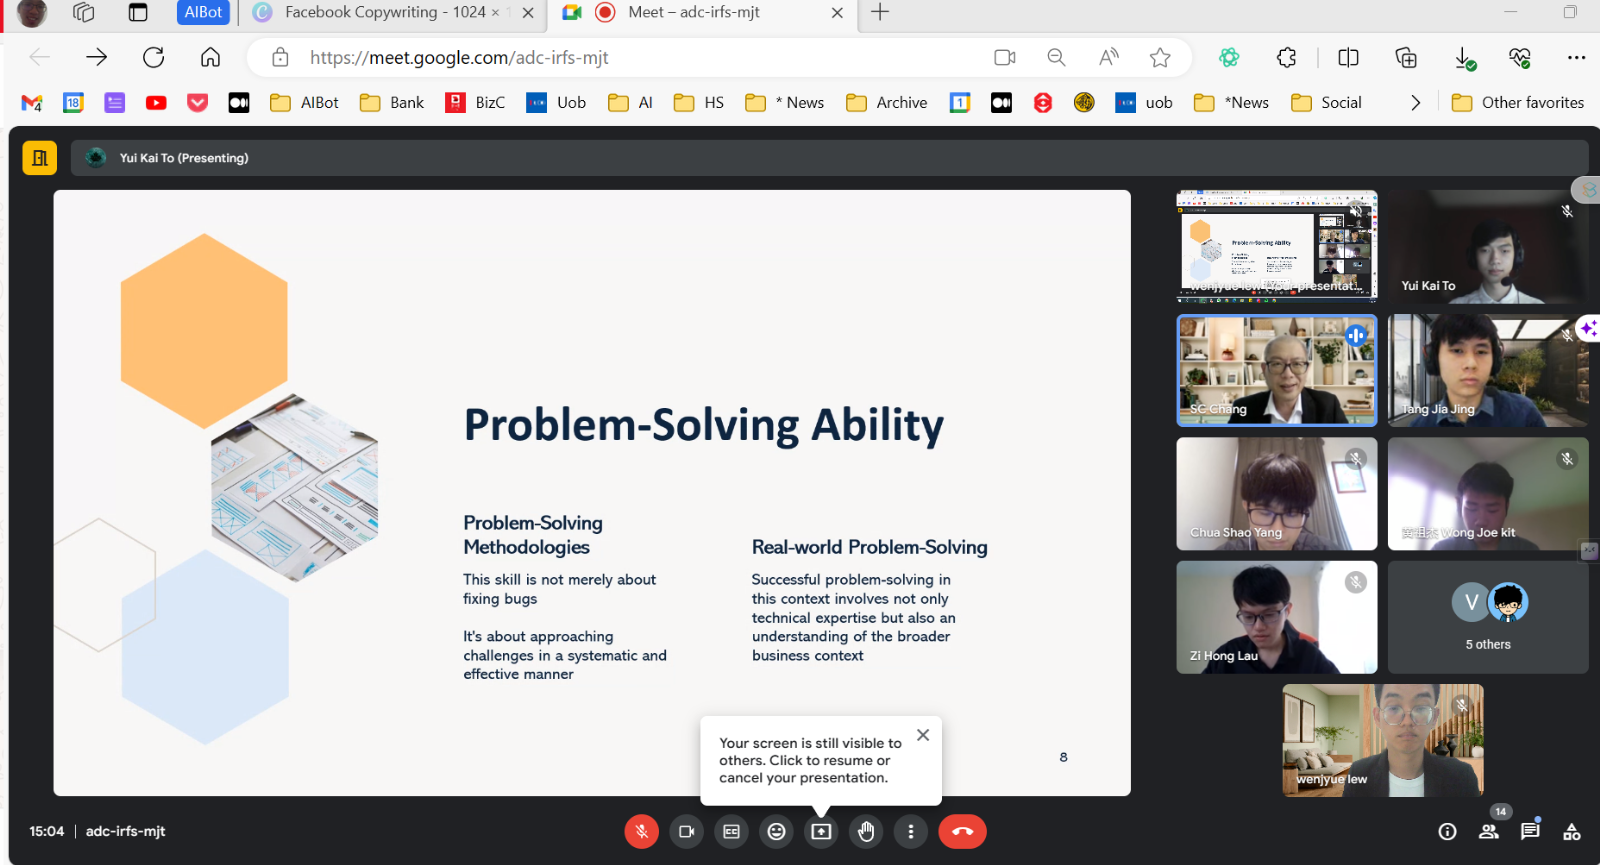Open browser collections icon
The height and width of the screenshot is (865, 1600).
pyautogui.click(x=1406, y=58)
